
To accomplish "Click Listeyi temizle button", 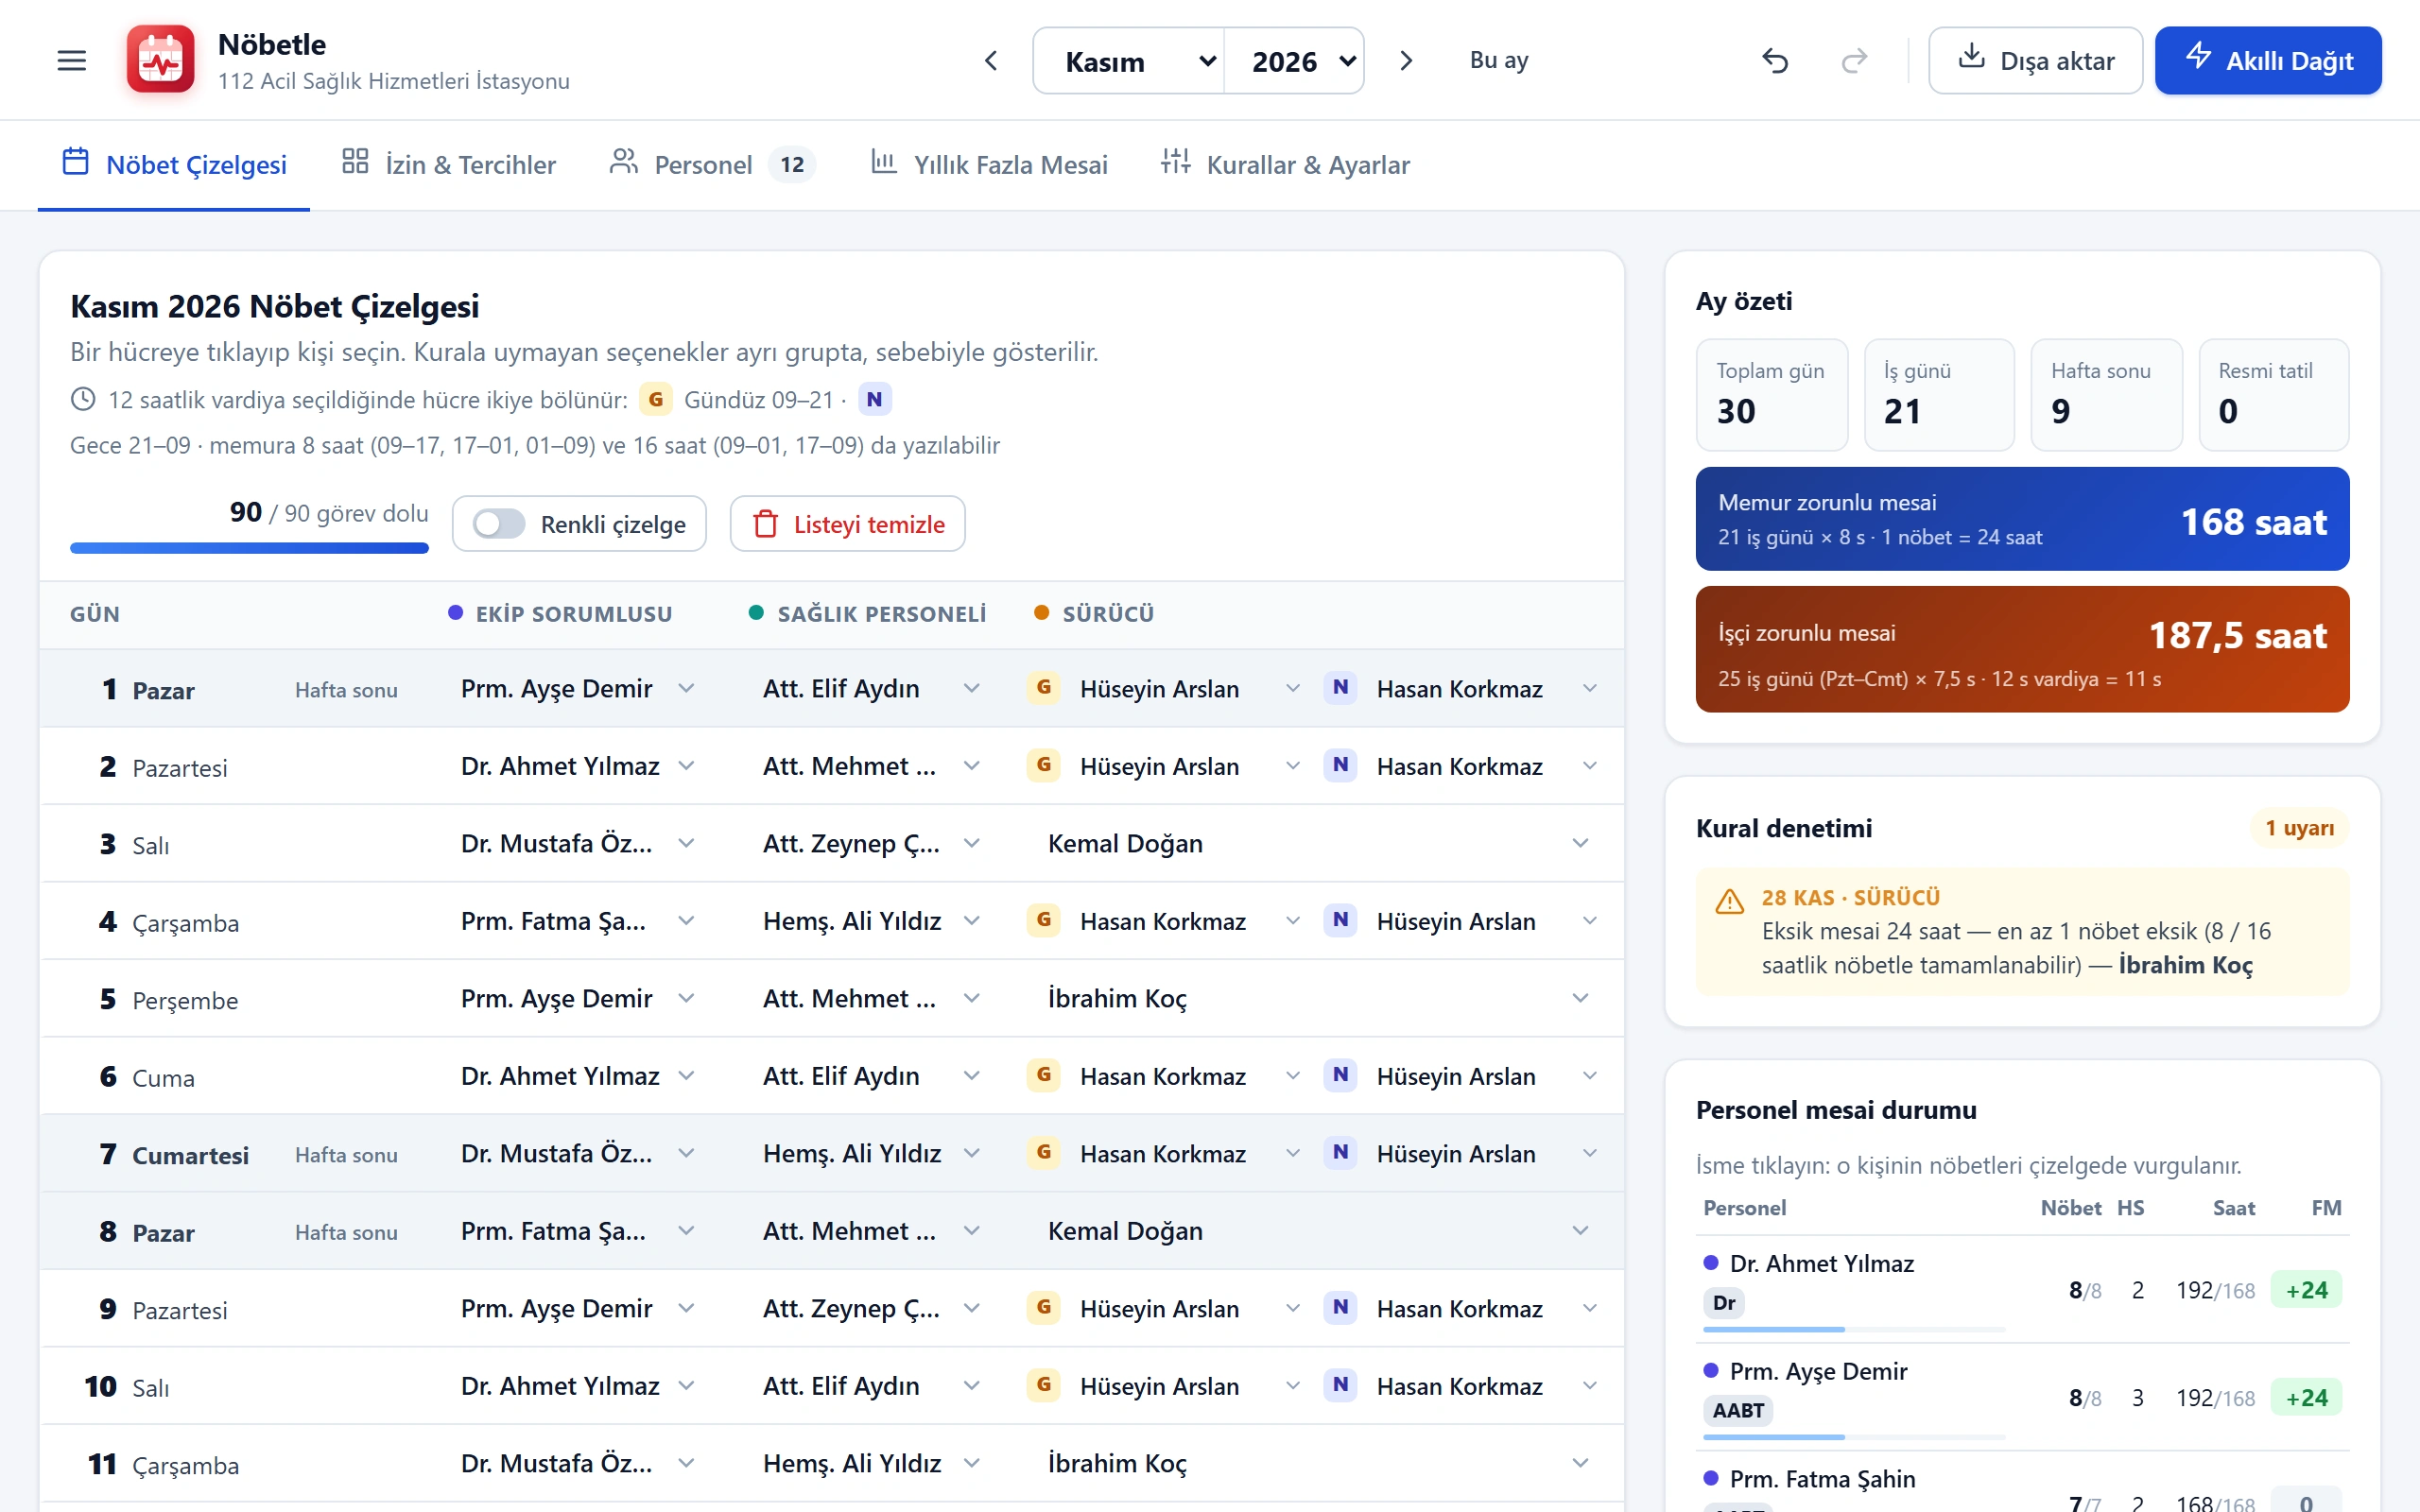I will point(847,524).
